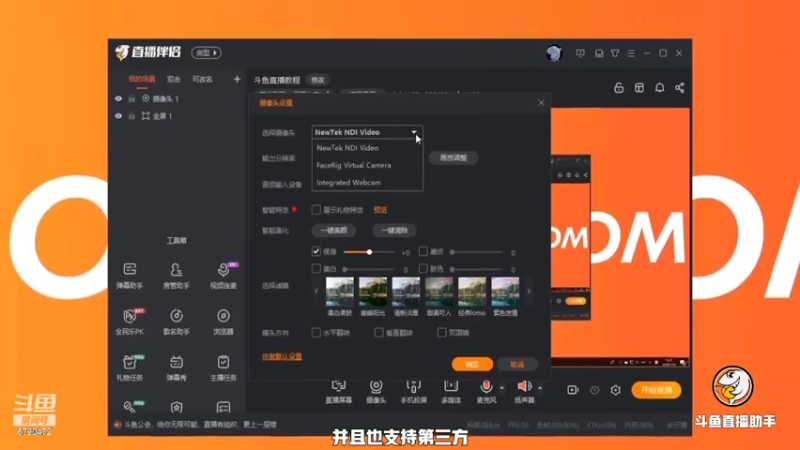The height and width of the screenshot is (450, 800).
Task: Cancel camera settings with 取消 button
Action: pos(517,364)
